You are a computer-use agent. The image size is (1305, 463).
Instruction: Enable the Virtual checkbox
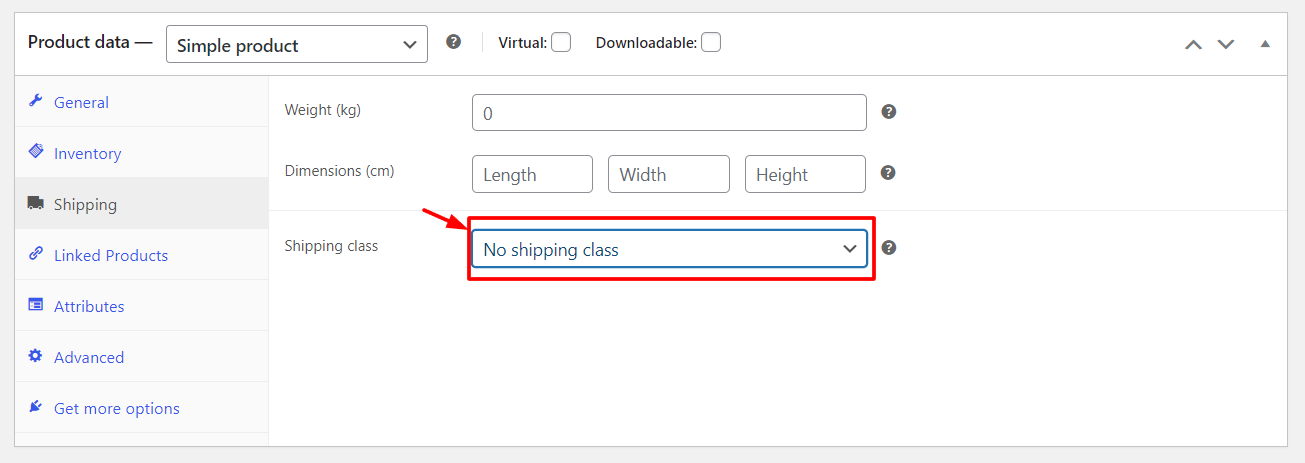point(561,43)
